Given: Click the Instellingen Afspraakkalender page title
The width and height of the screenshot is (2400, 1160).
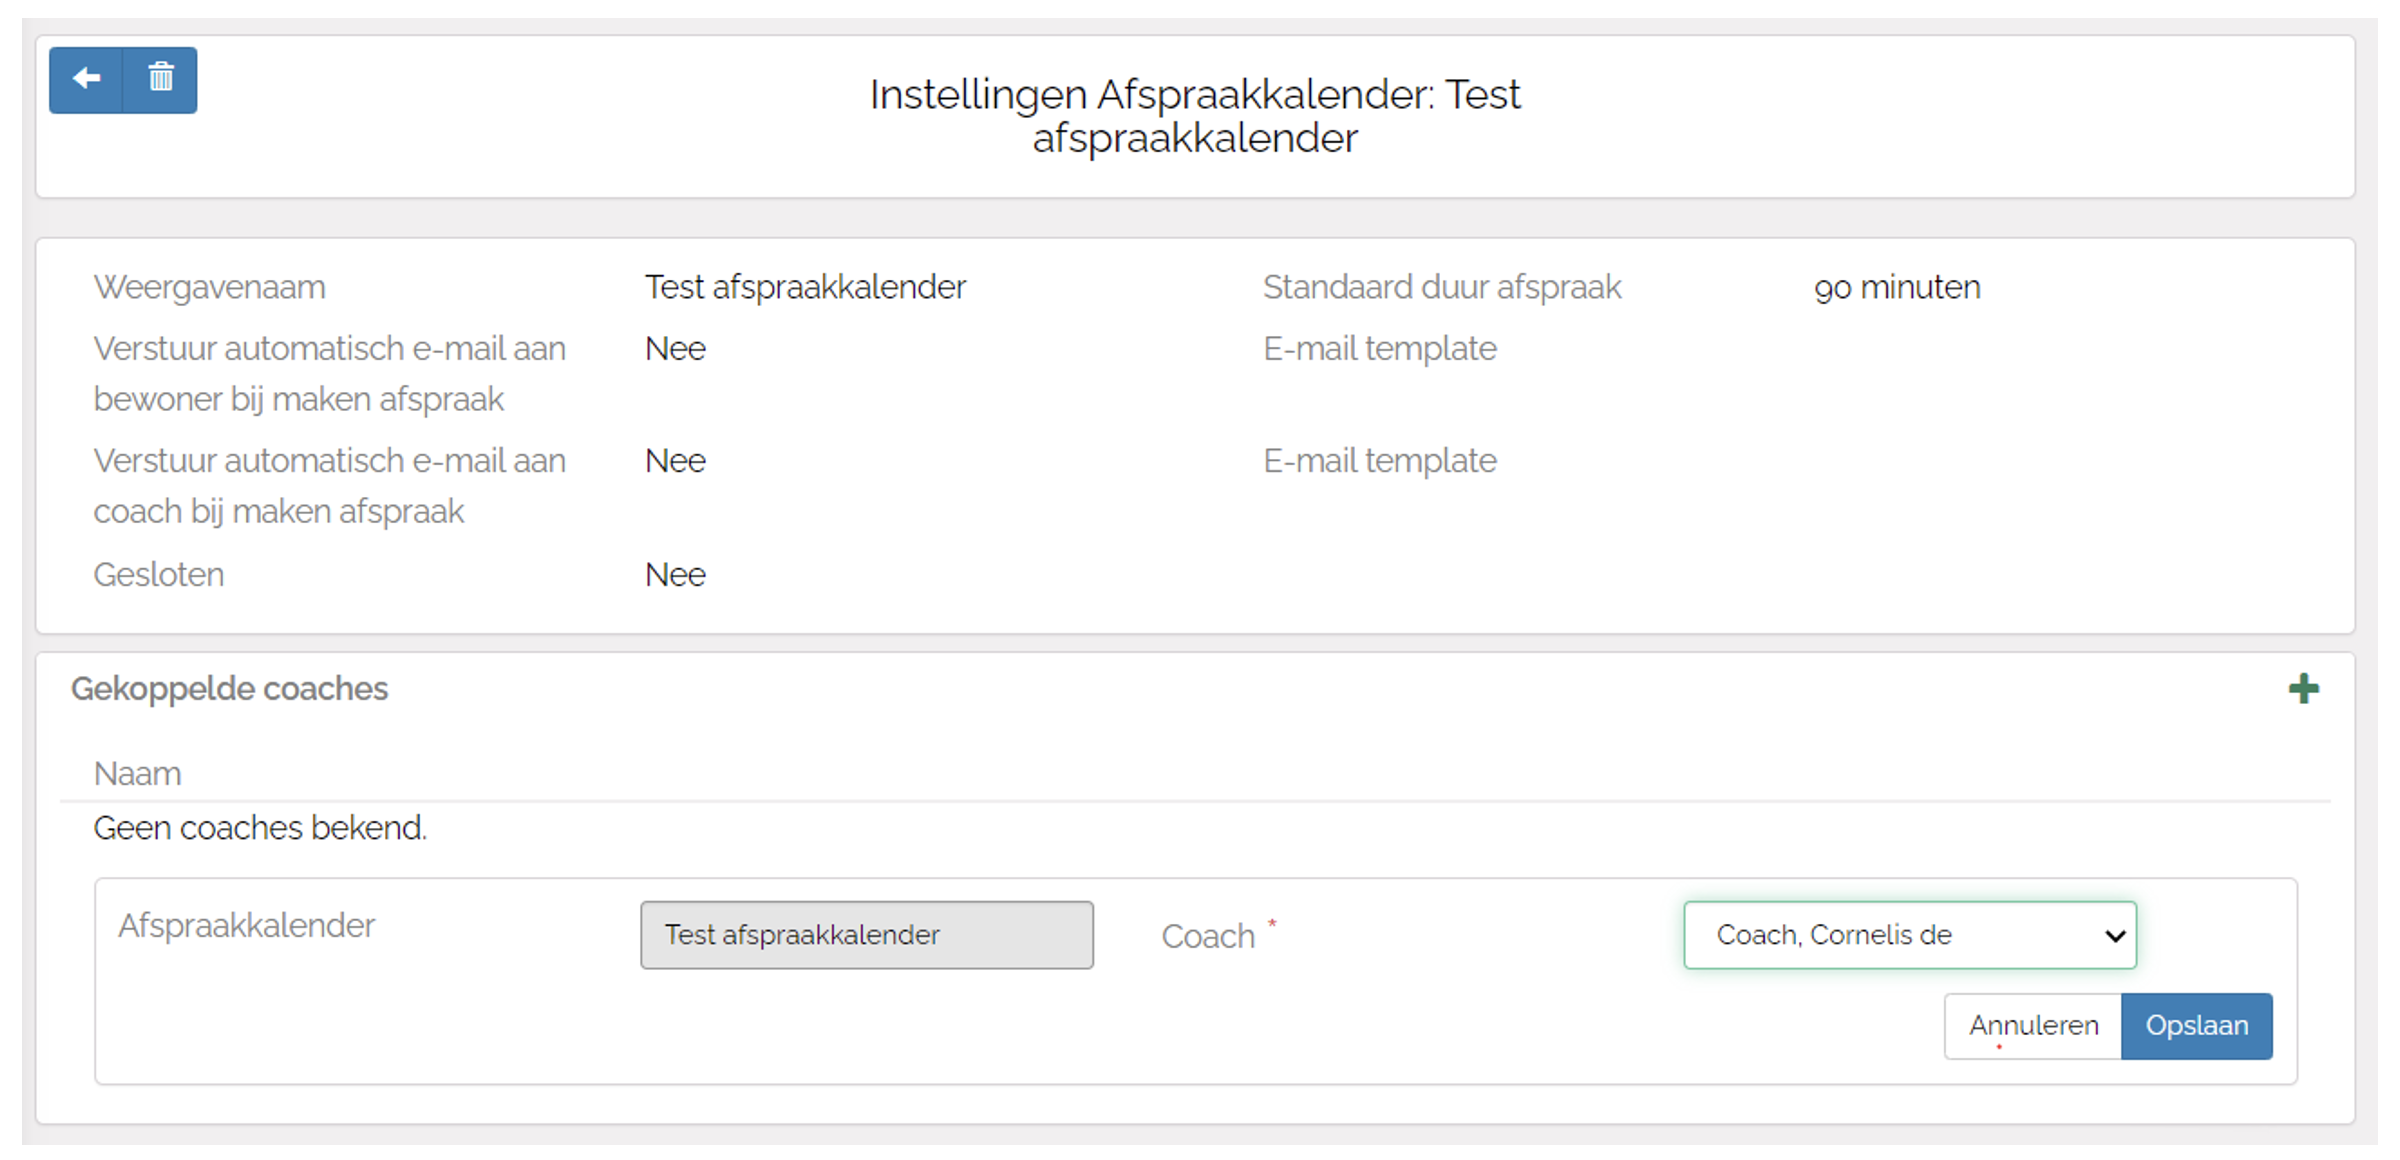Looking at the screenshot, I should click(1194, 116).
